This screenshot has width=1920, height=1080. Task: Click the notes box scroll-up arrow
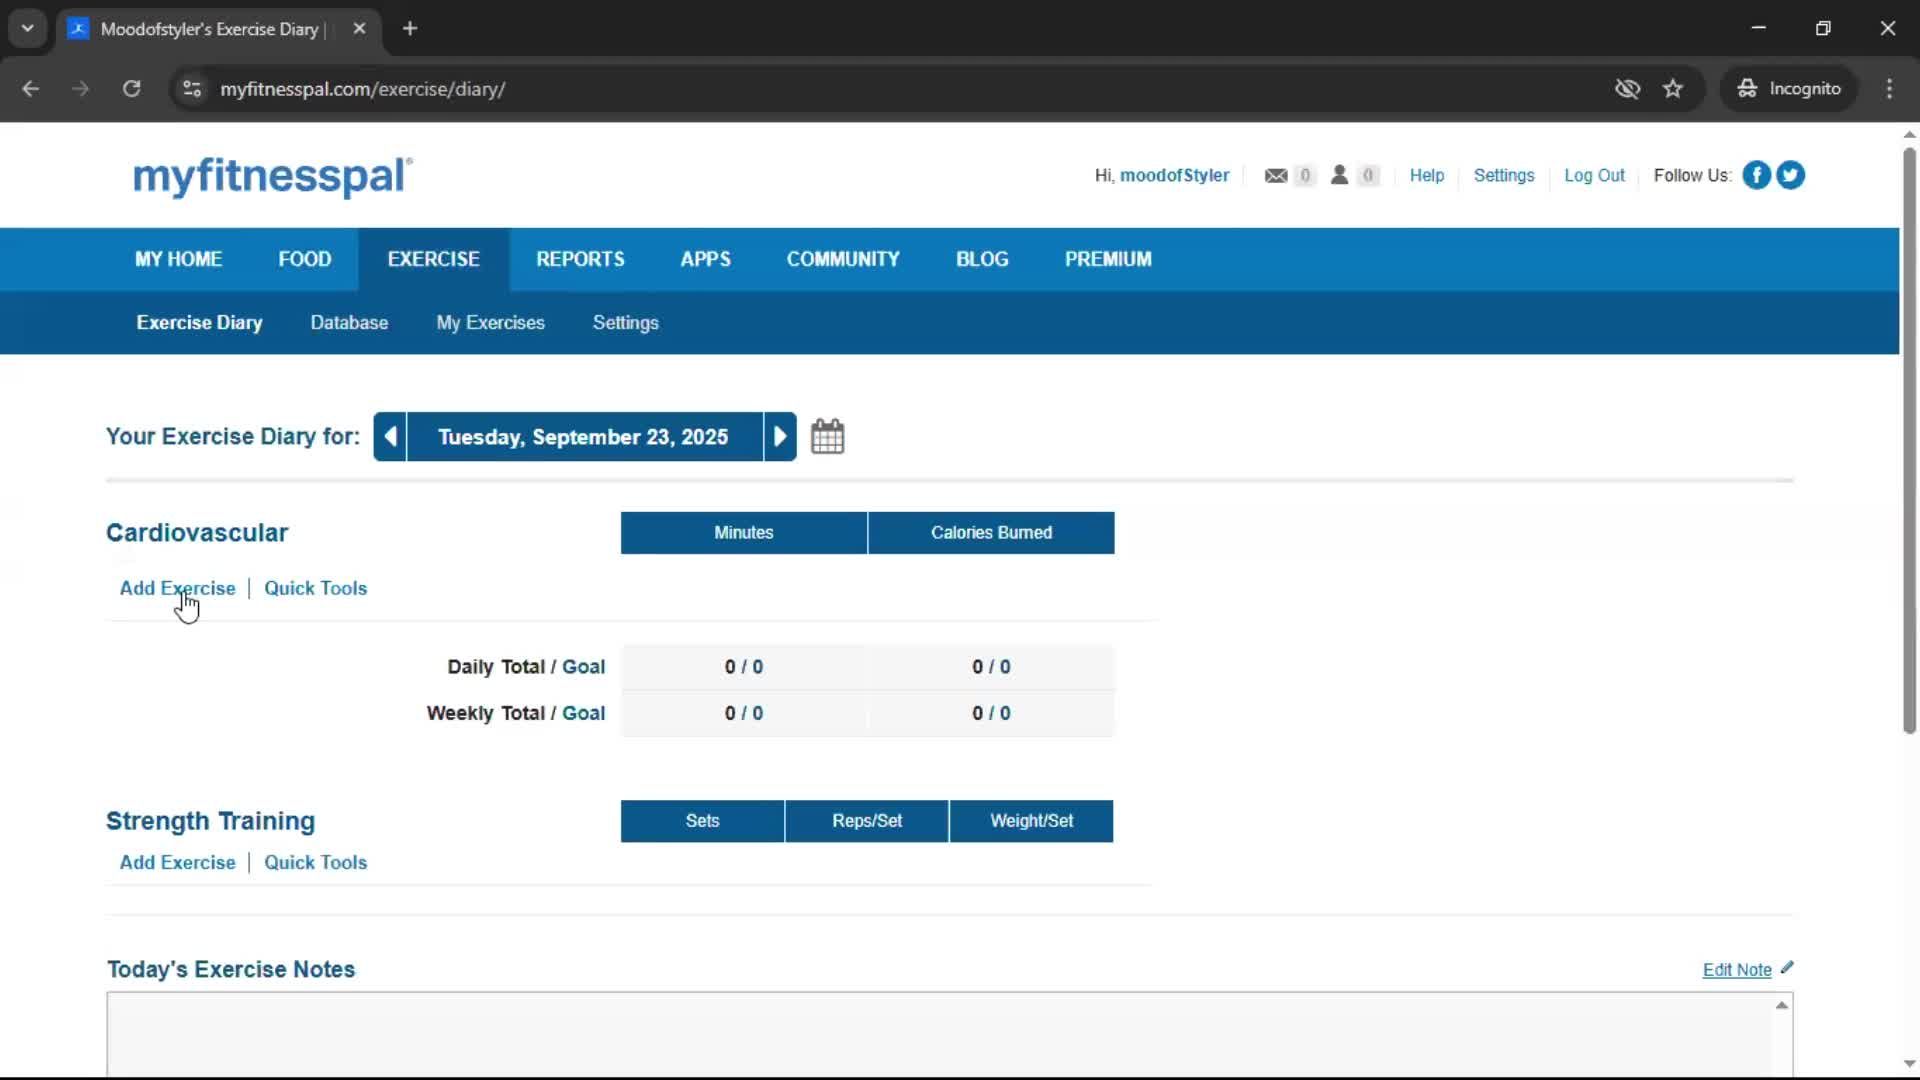pos(1782,1005)
